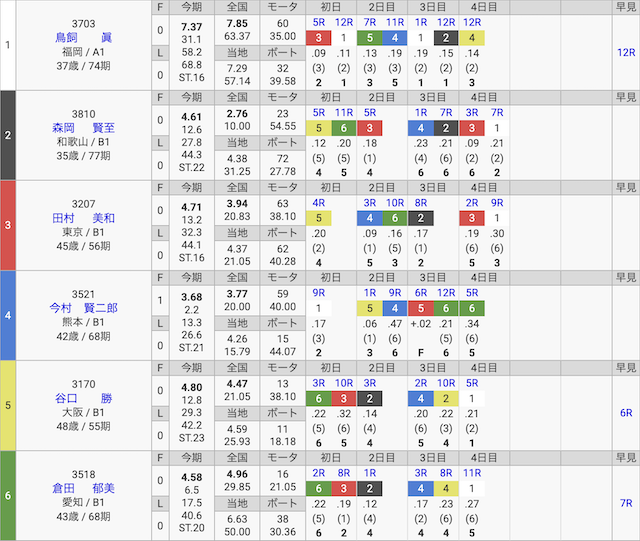Open 谷口's 初日 10R race link
Screen dimensions: 640x541
point(343,382)
